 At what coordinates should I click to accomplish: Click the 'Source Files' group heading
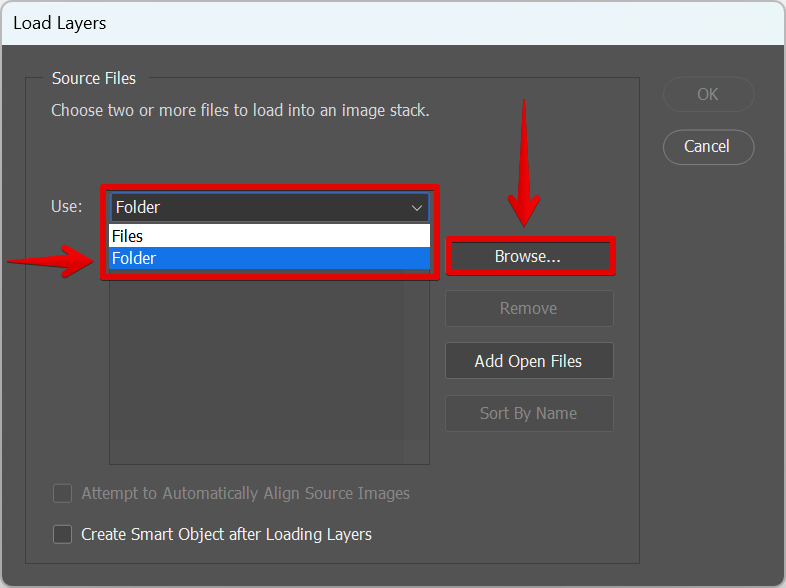(94, 78)
